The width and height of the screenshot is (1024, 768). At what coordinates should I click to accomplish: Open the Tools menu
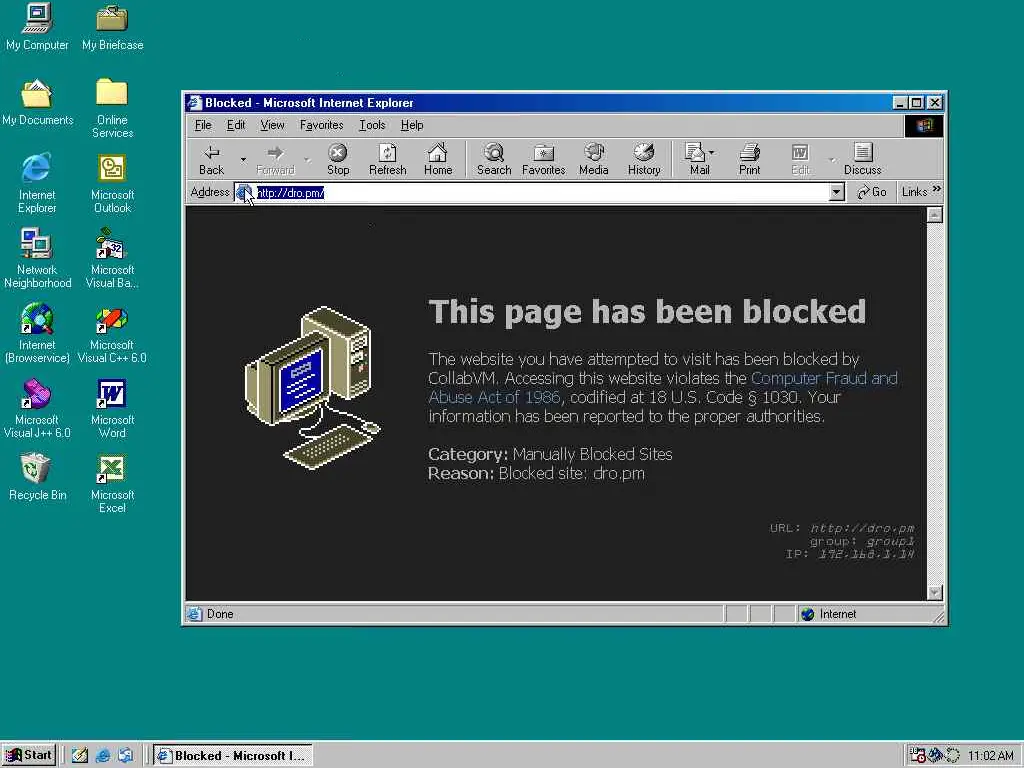(372, 125)
